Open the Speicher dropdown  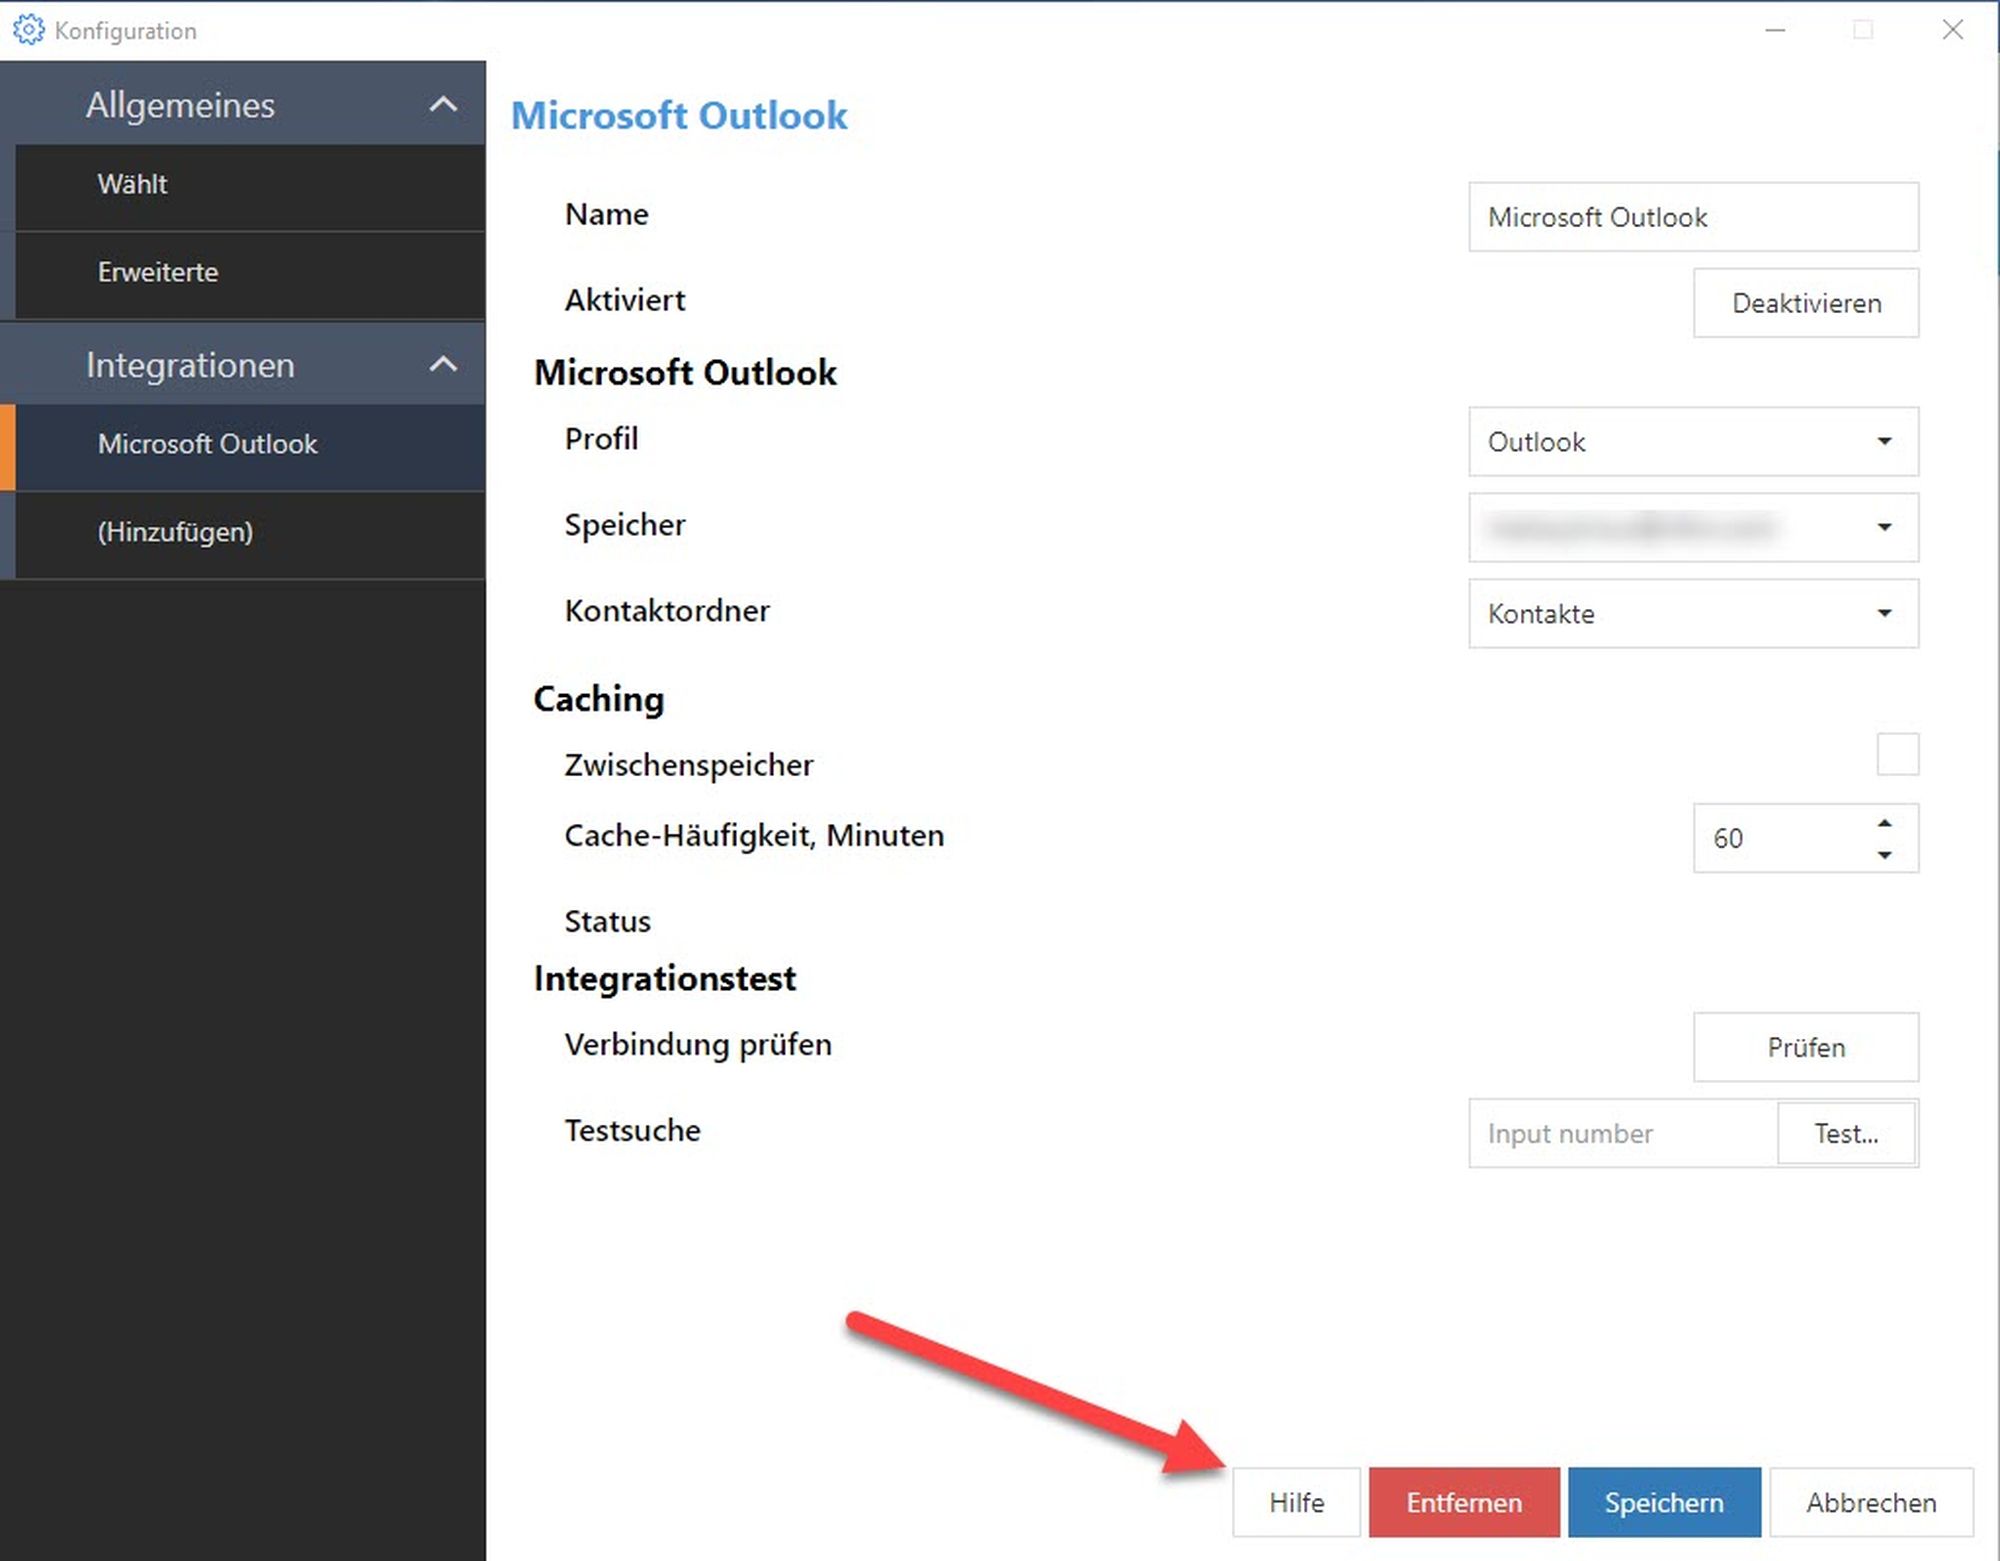1692,527
